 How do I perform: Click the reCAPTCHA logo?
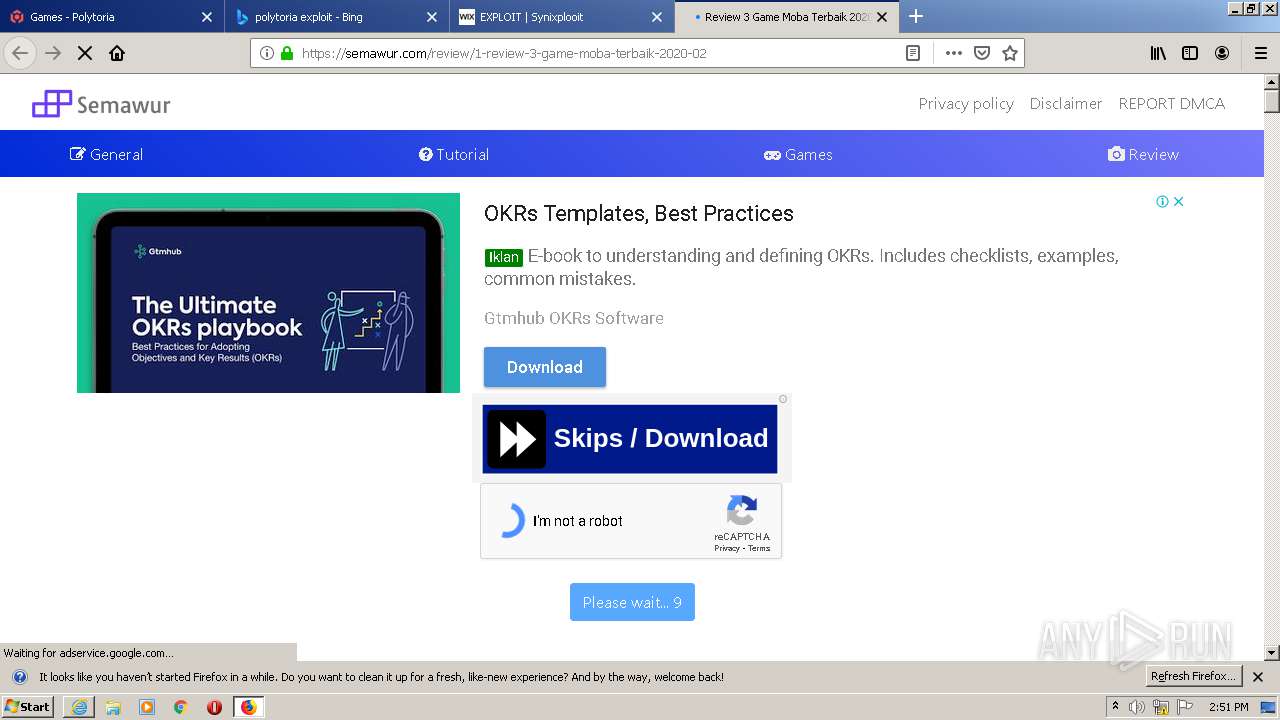pyautogui.click(x=742, y=511)
